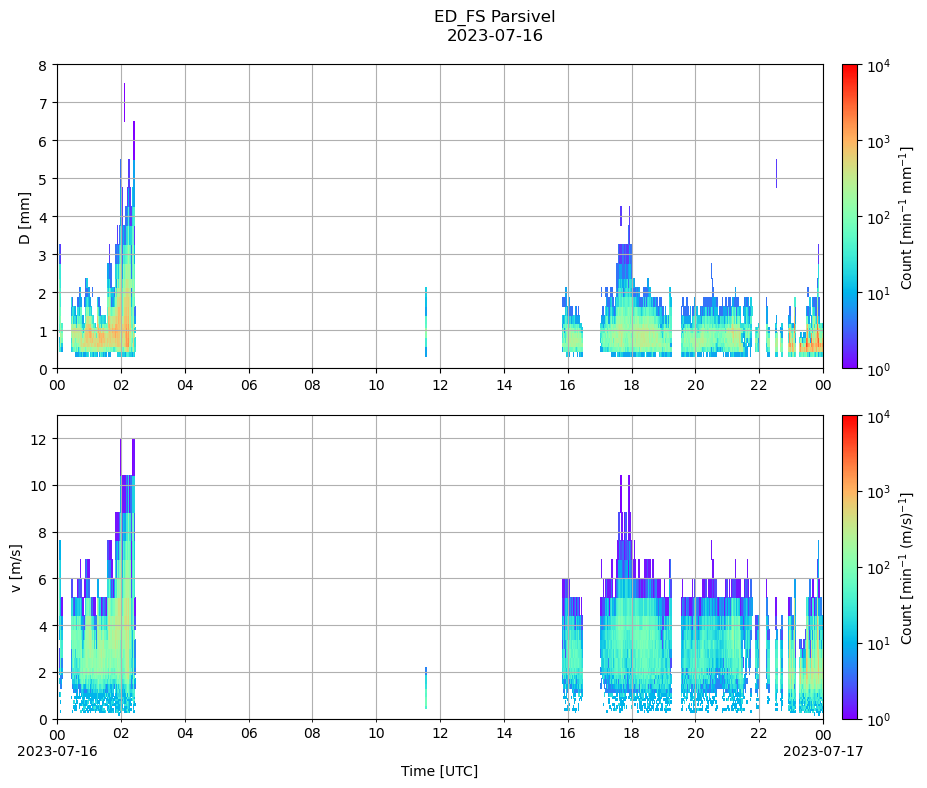Click the 'Time [UTC]' x-axis label

point(439,771)
